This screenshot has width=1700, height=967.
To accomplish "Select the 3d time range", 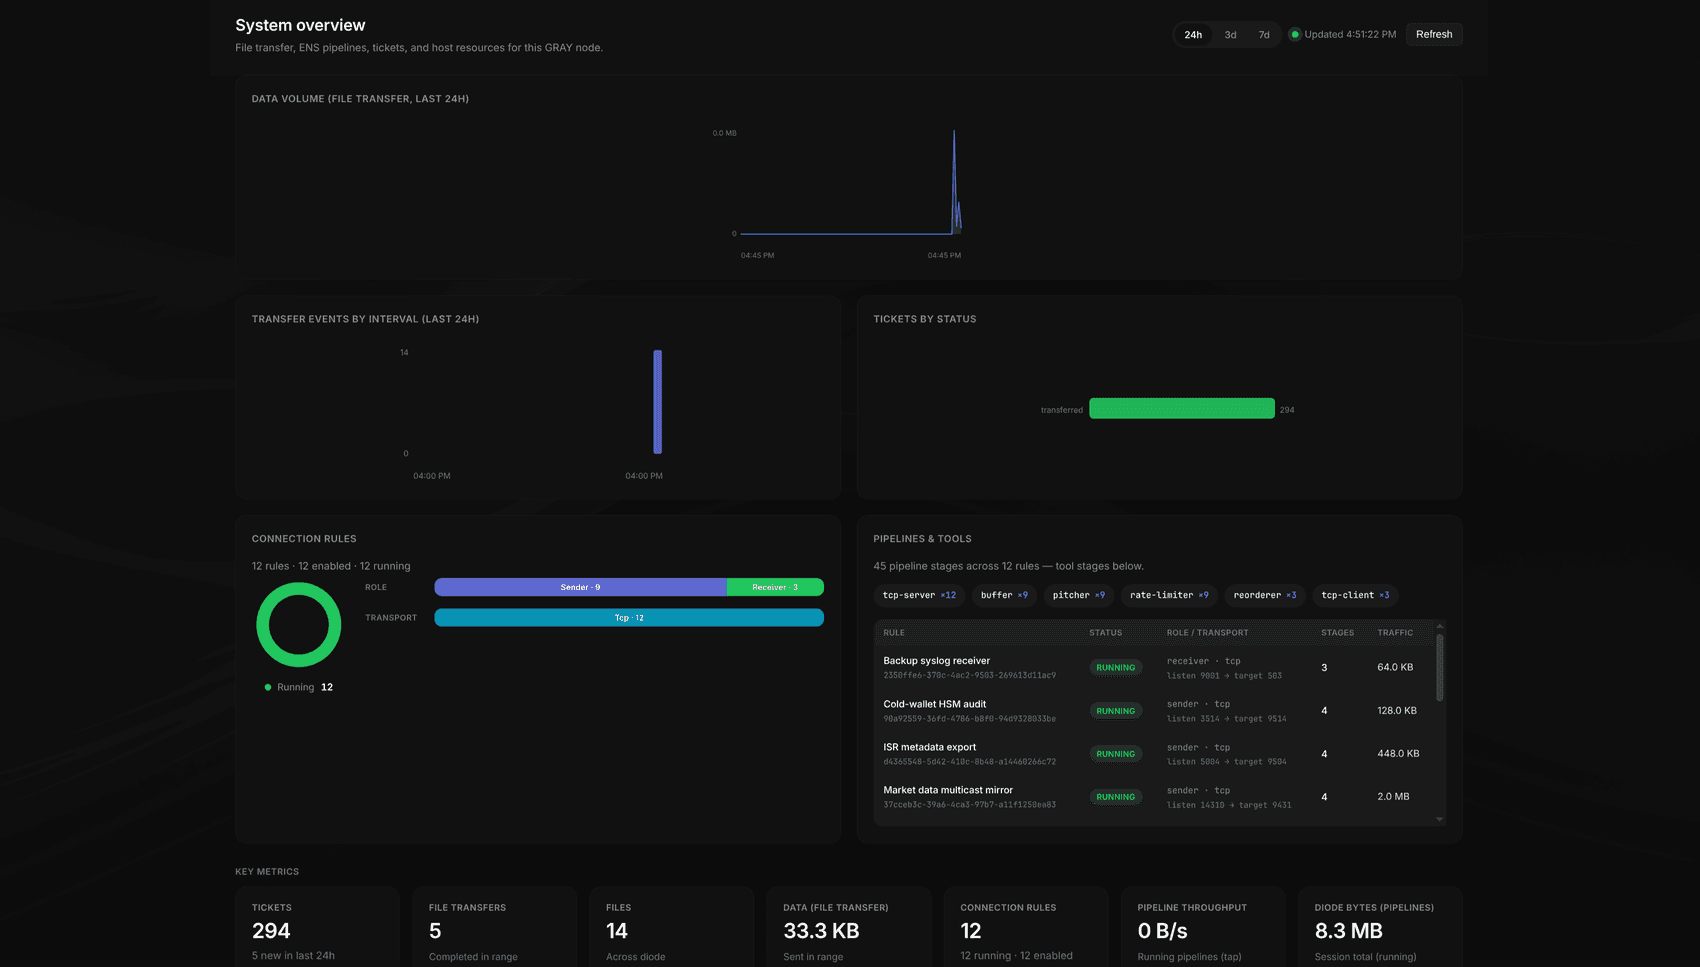I will point(1230,35).
